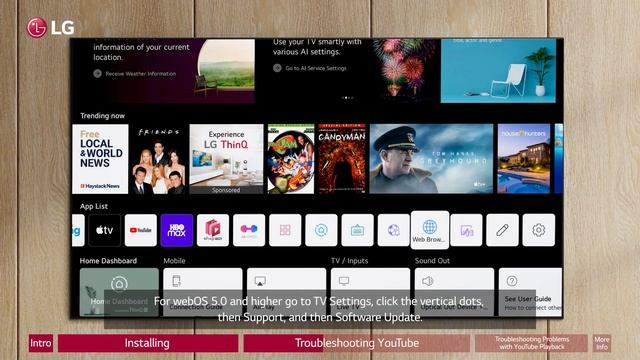640x360 pixels.
Task: Select the blue room chair banner
Action: [498, 70]
